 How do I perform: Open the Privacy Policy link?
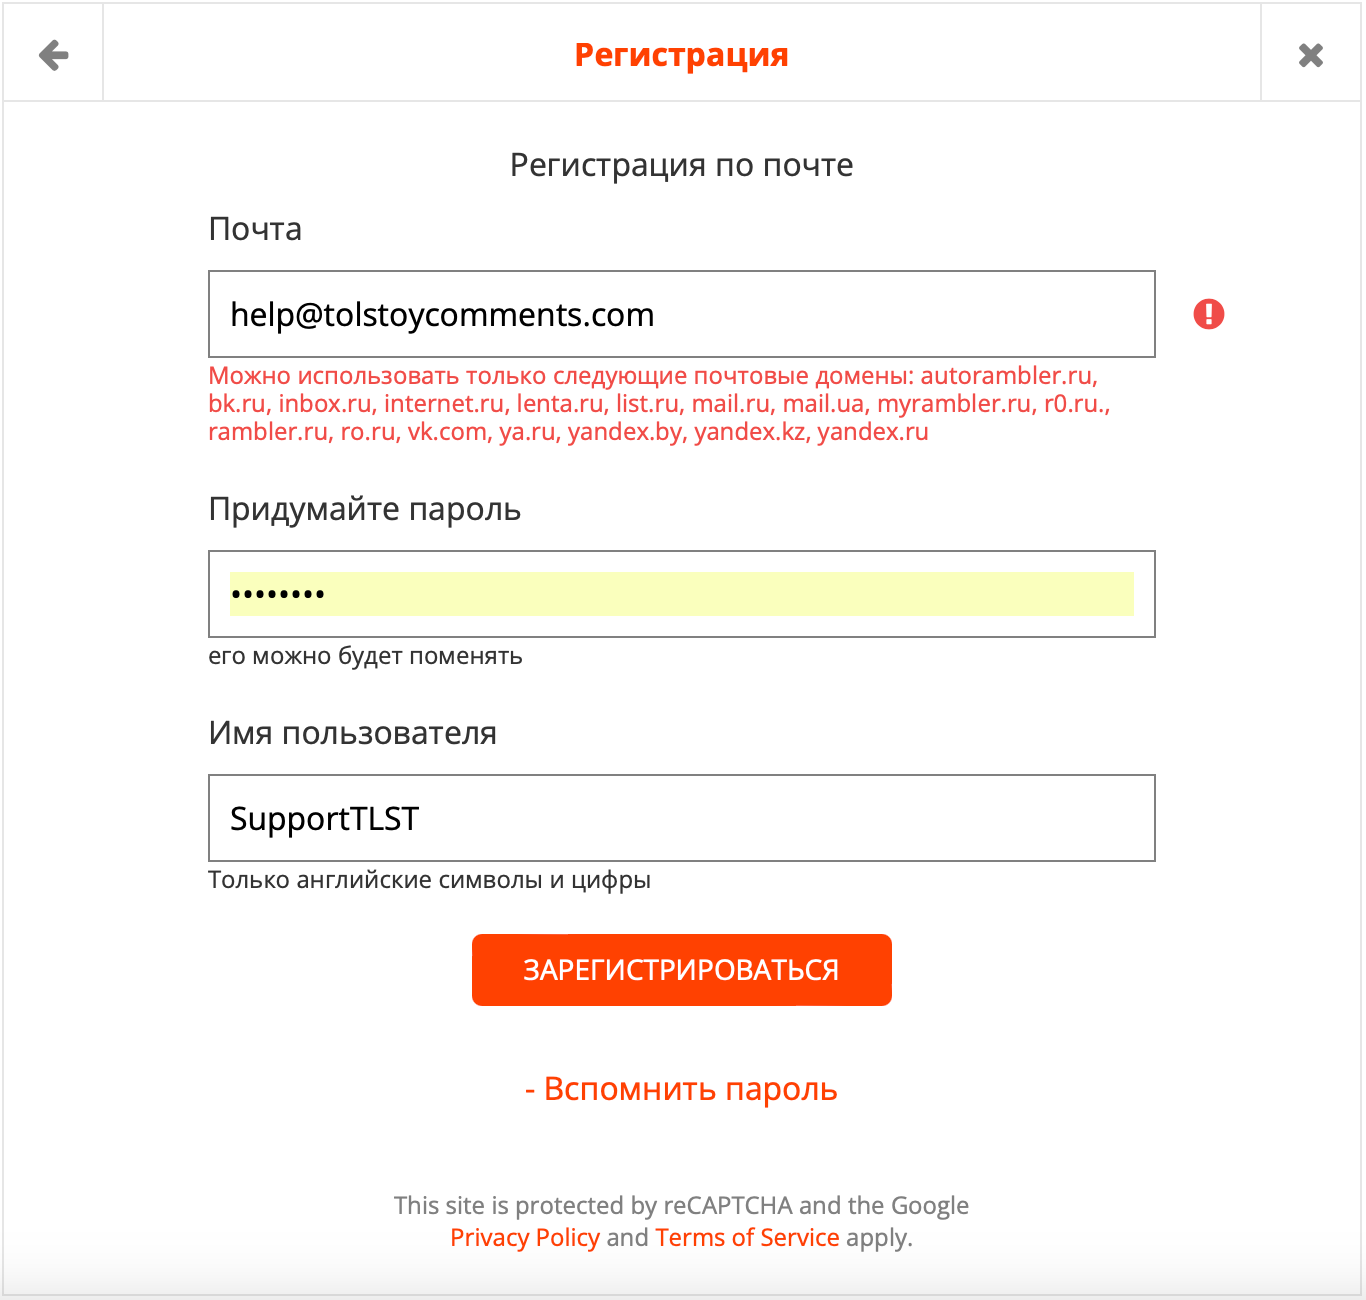click(x=525, y=1237)
